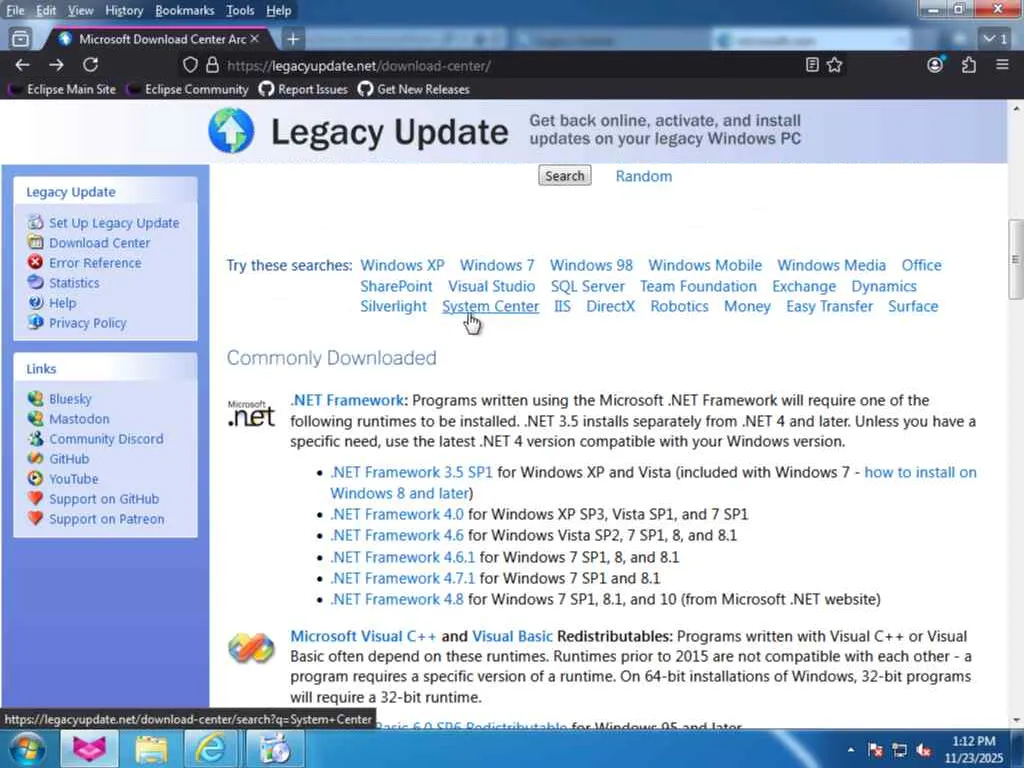Open the Easy Transfer search link
The image size is (1024, 768).
tap(829, 306)
